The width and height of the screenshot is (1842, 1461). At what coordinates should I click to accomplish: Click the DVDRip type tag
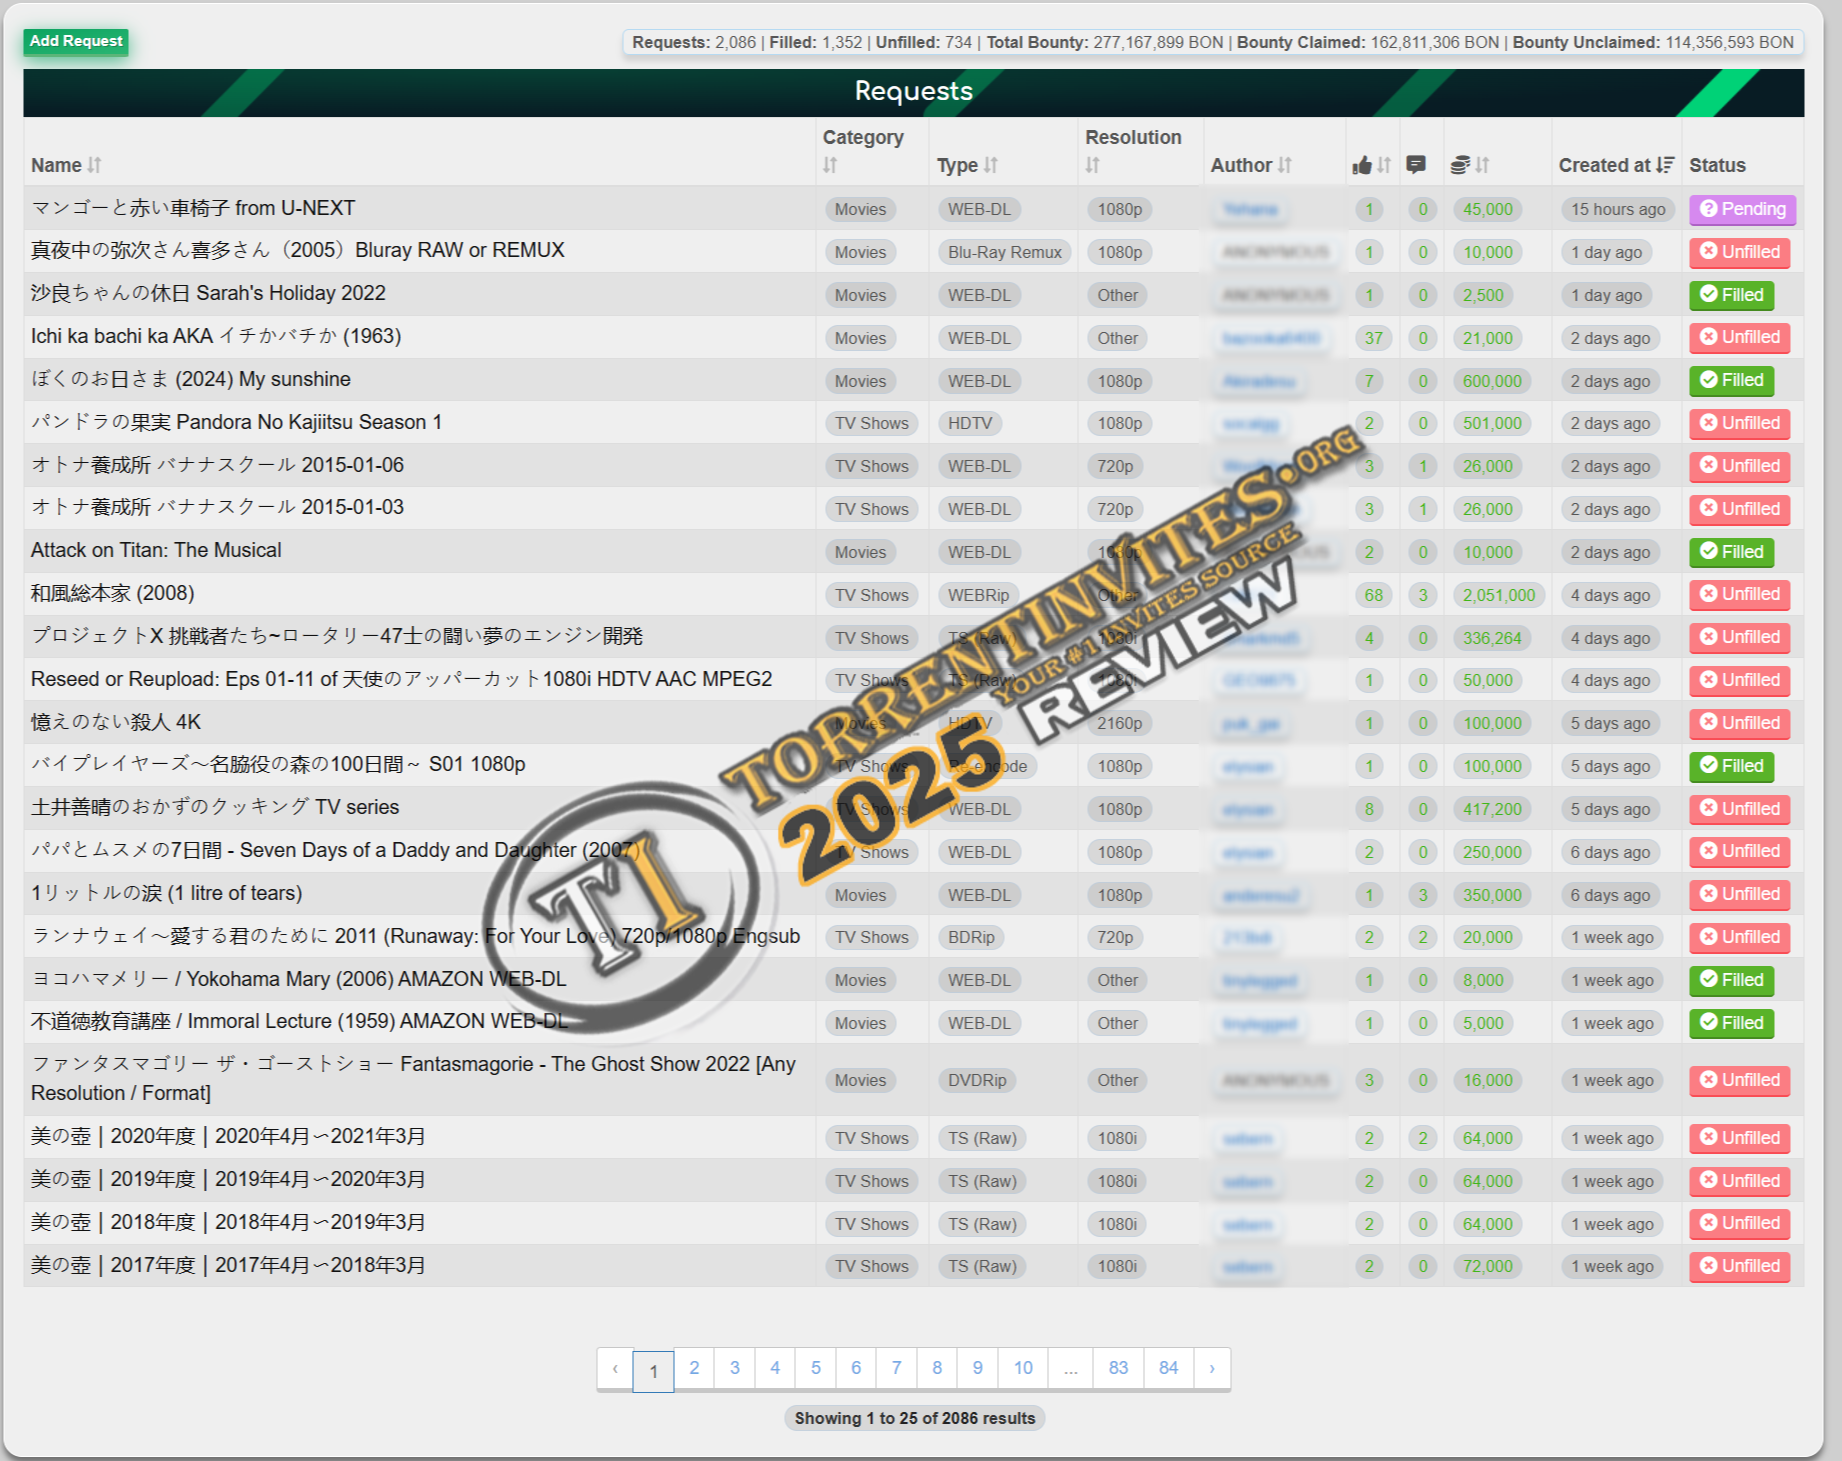click(977, 1080)
